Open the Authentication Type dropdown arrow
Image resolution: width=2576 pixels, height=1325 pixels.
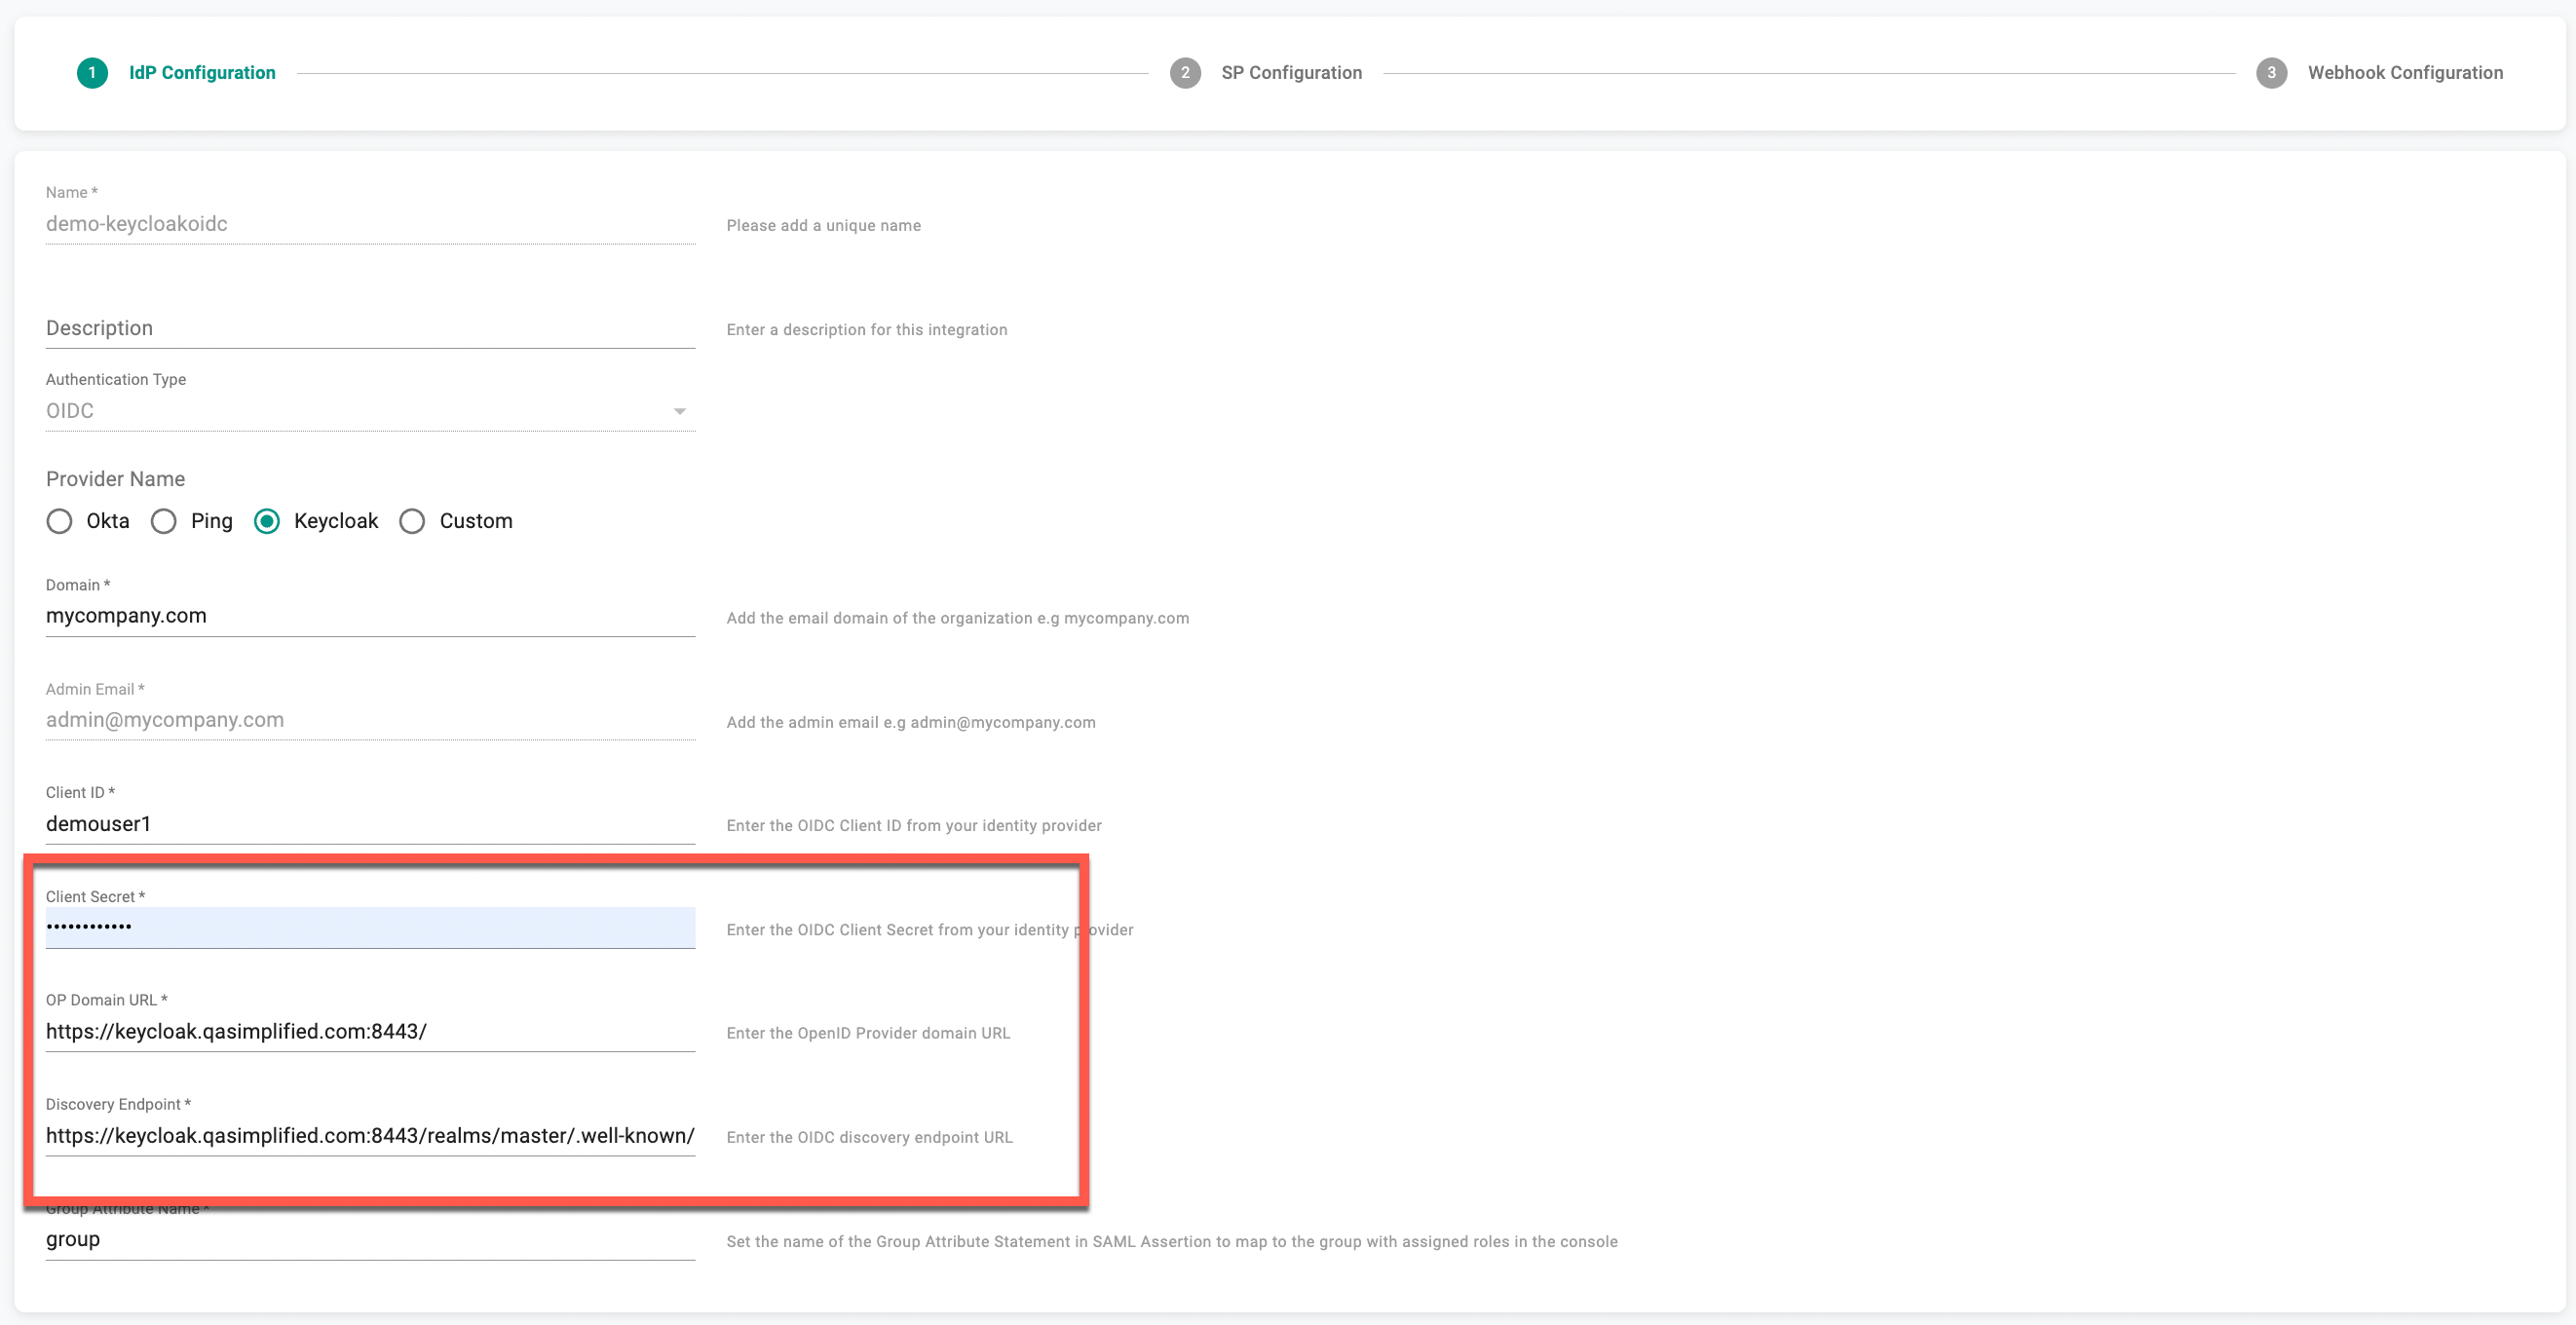(x=679, y=411)
